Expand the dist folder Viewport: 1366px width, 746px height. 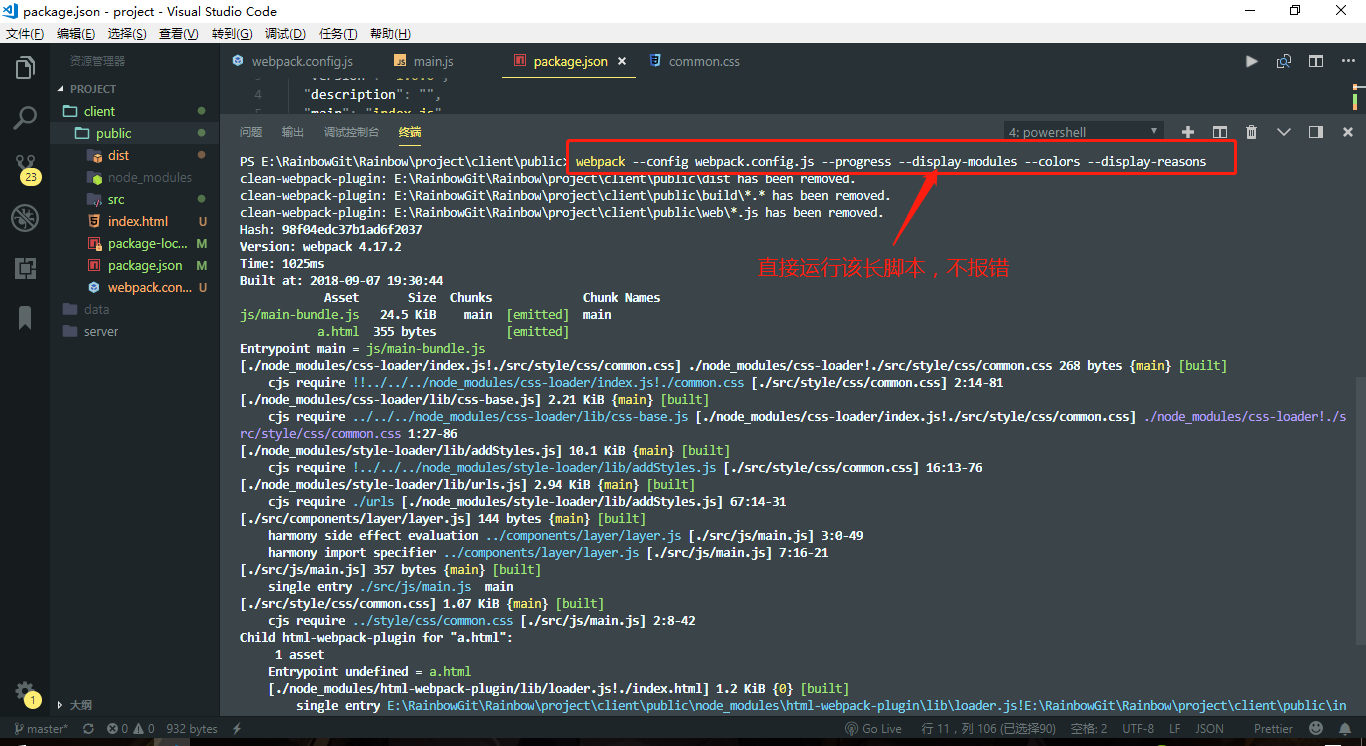coord(135,155)
